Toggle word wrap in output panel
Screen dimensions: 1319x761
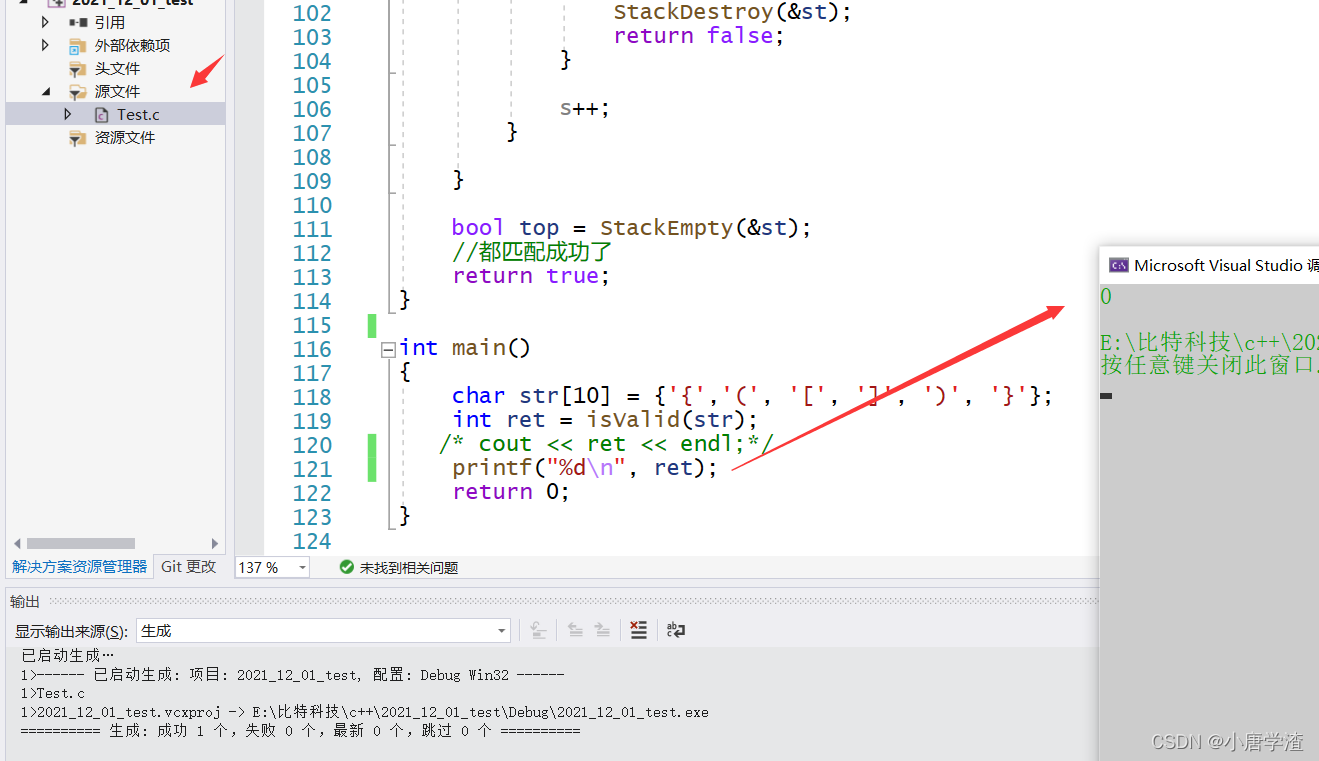[x=676, y=630]
